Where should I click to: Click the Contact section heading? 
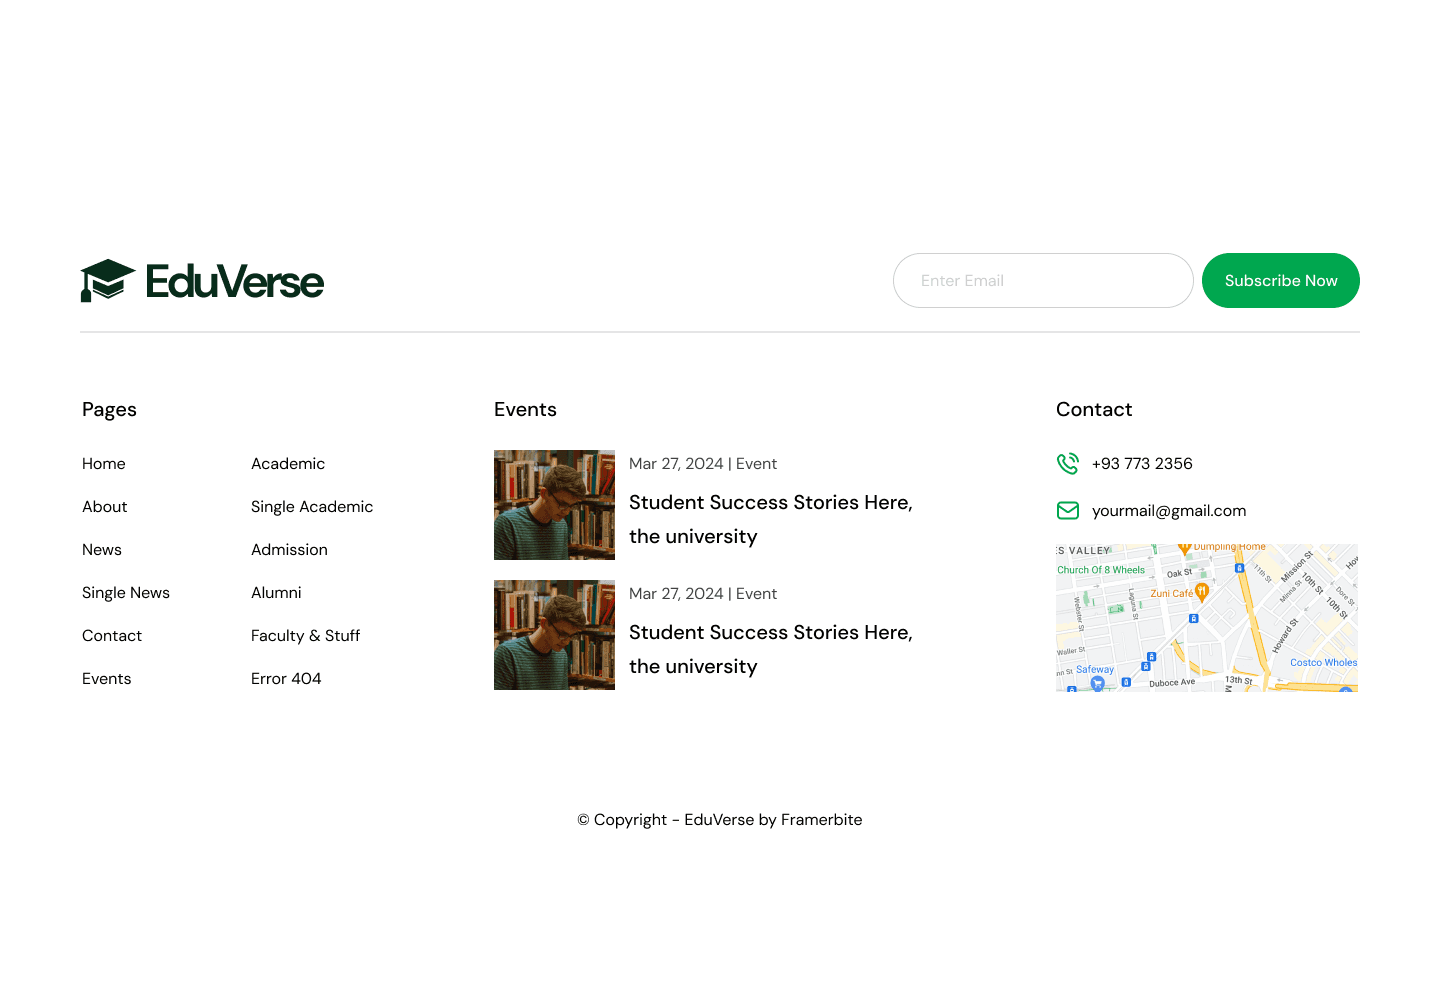[1094, 410]
